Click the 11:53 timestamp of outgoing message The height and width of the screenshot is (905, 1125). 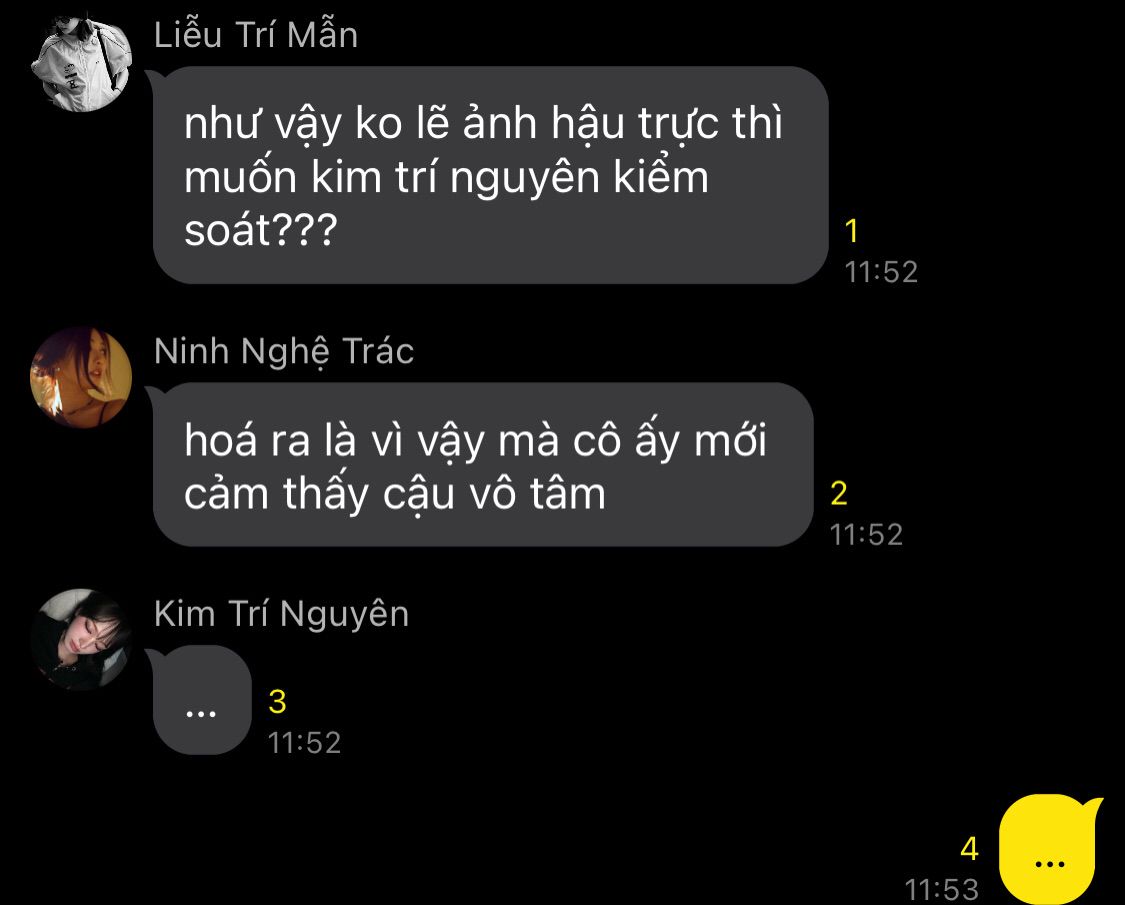(x=941, y=890)
